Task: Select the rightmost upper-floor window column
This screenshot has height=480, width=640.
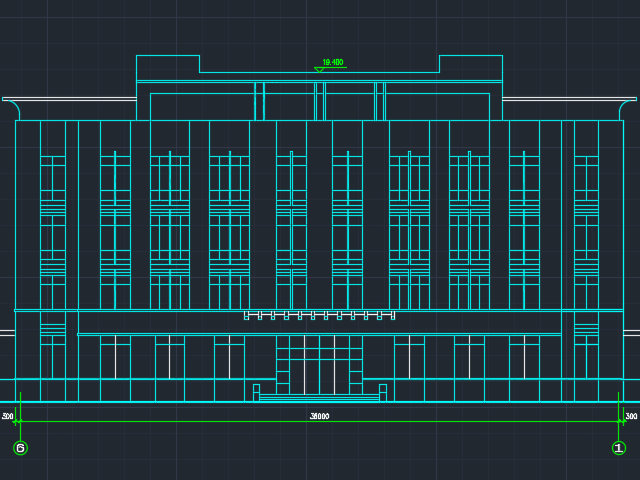Action: coord(586,230)
